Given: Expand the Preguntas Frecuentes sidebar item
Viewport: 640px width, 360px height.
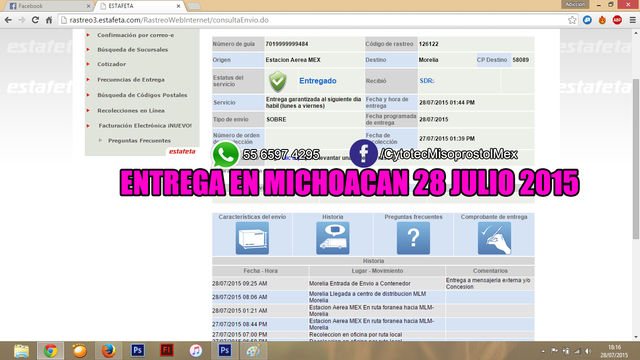Looking at the screenshot, I should coord(139,140).
